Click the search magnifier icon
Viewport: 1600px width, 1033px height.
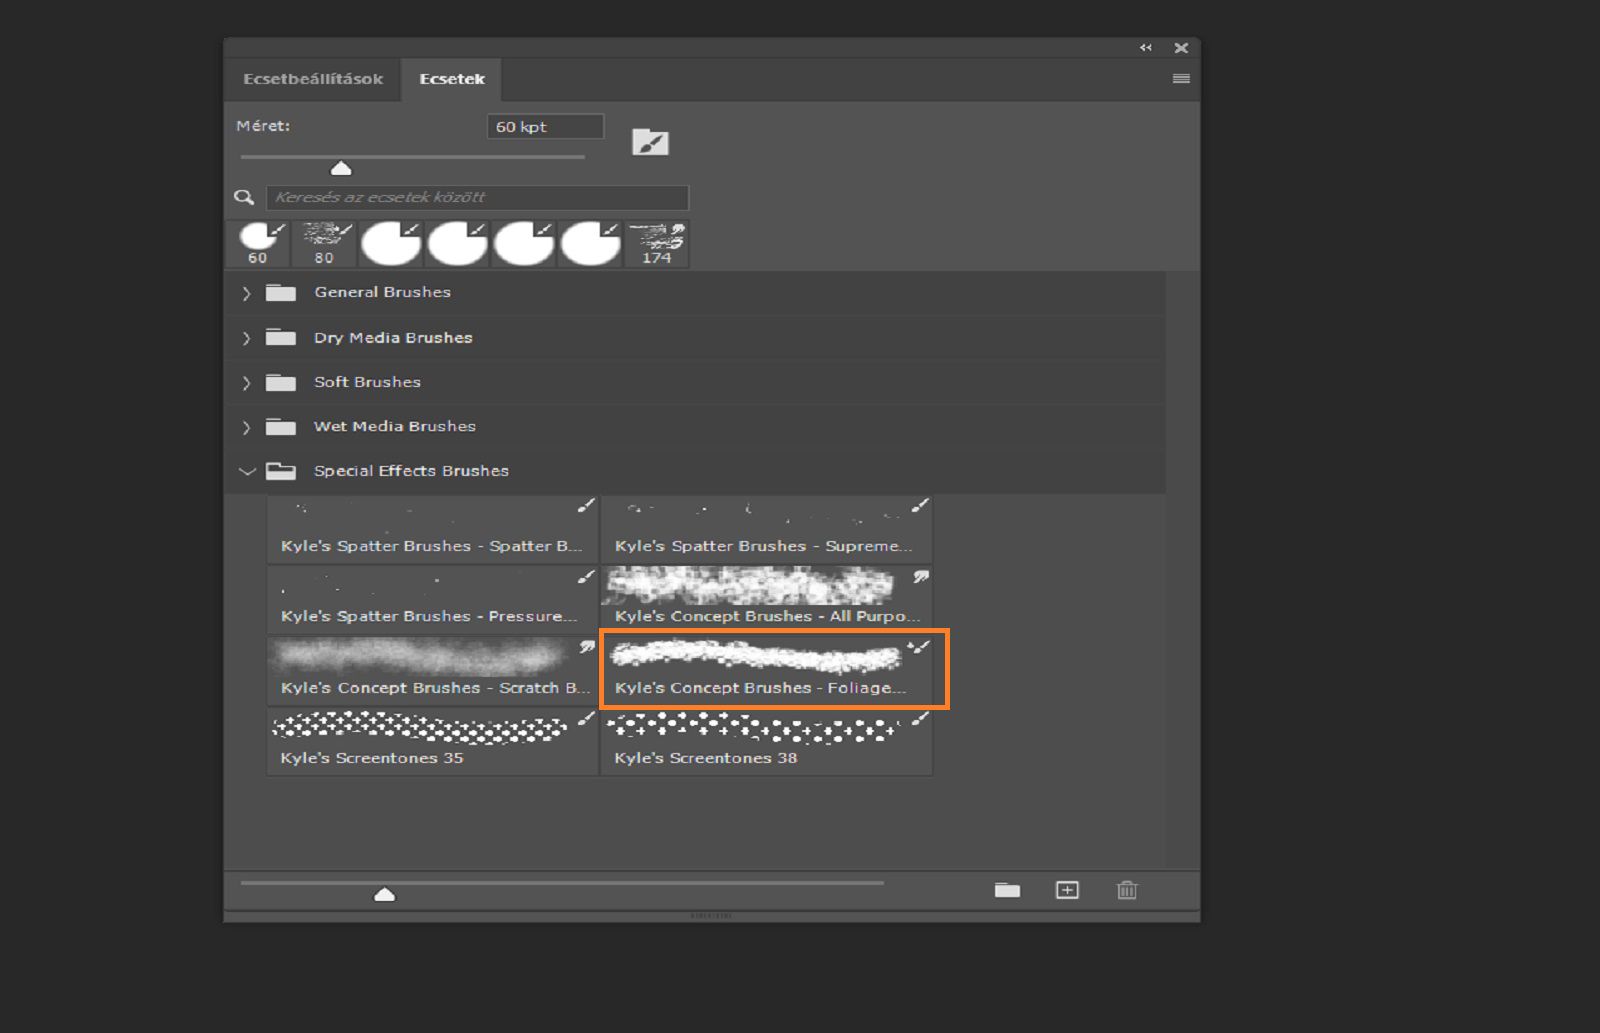pyautogui.click(x=244, y=197)
